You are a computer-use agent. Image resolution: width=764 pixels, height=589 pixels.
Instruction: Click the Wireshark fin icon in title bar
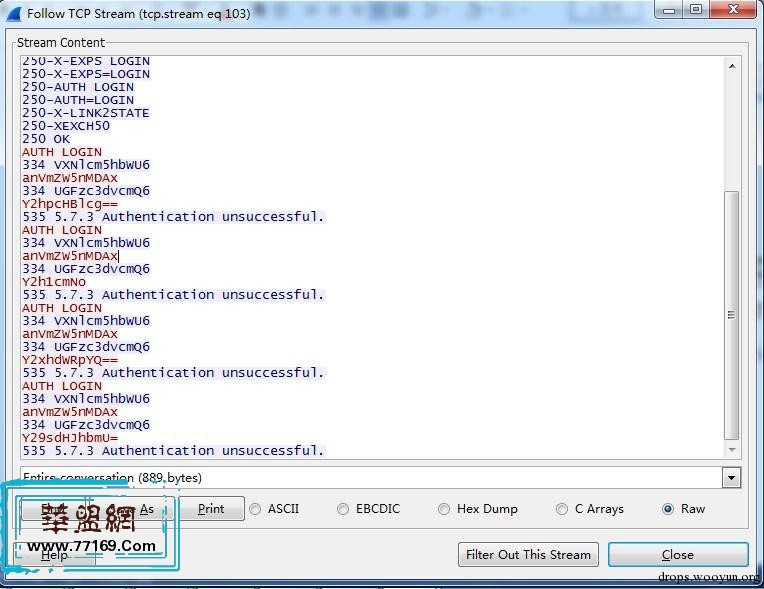[x=13, y=13]
